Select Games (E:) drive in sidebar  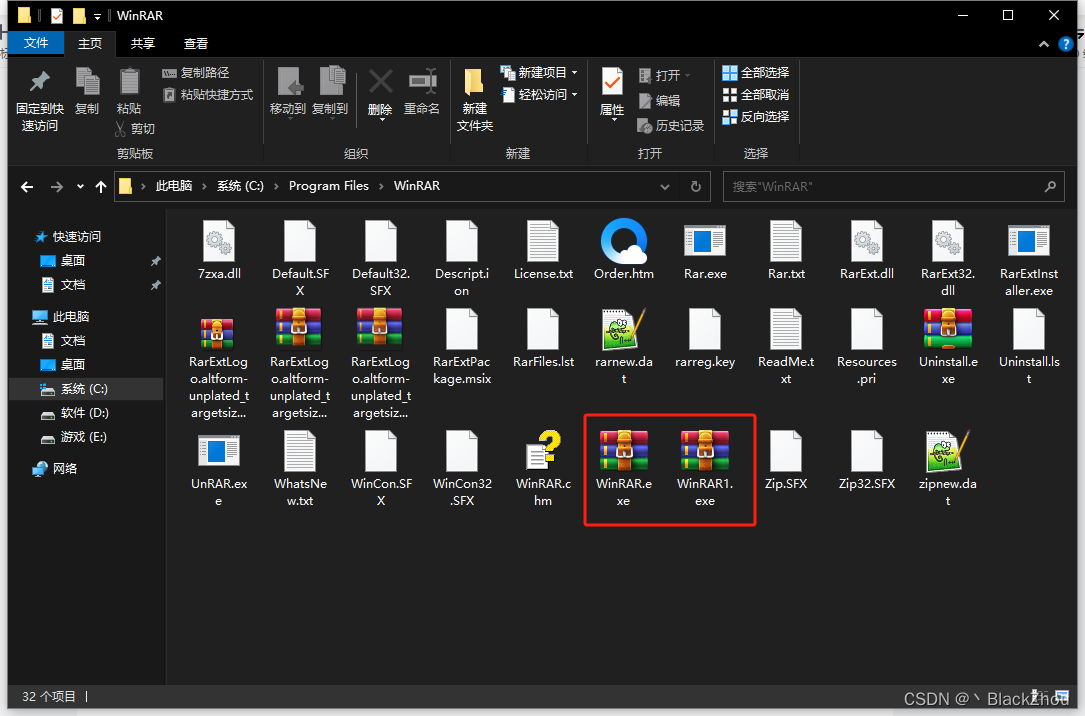(74, 437)
